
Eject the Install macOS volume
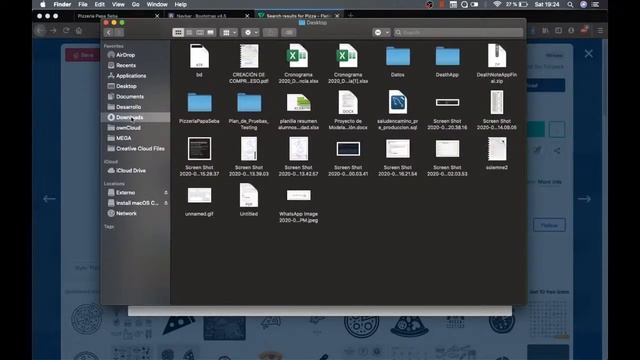click(166, 203)
